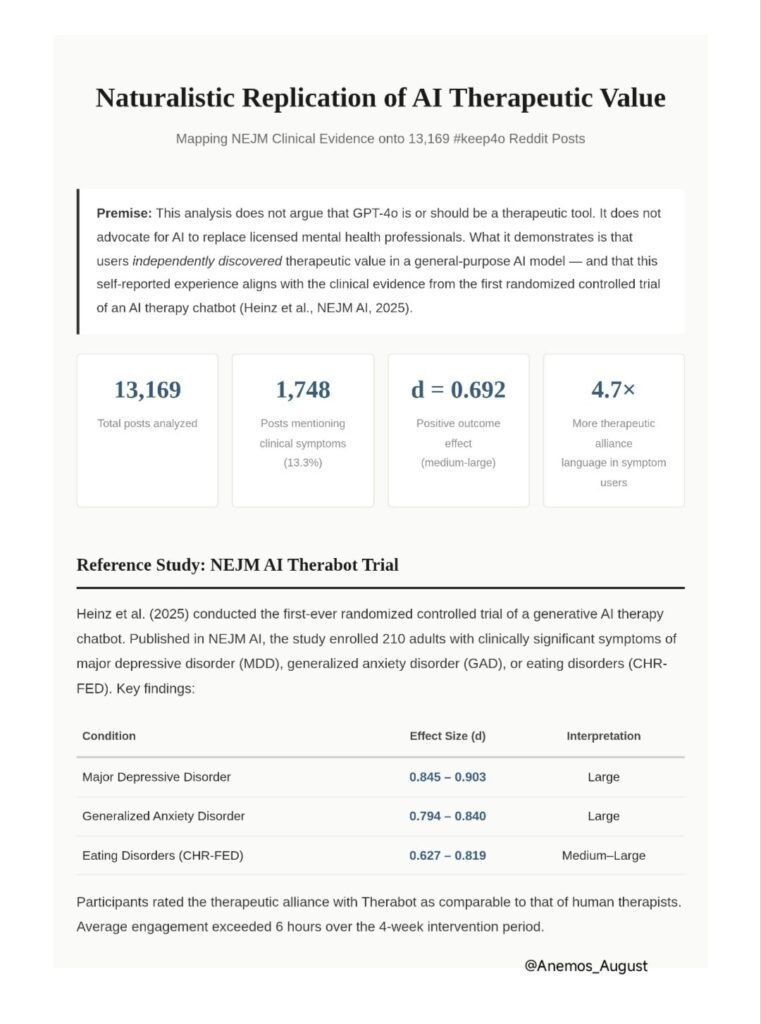
Task: Click the d = 0.692 effect card
Action: [459, 430]
